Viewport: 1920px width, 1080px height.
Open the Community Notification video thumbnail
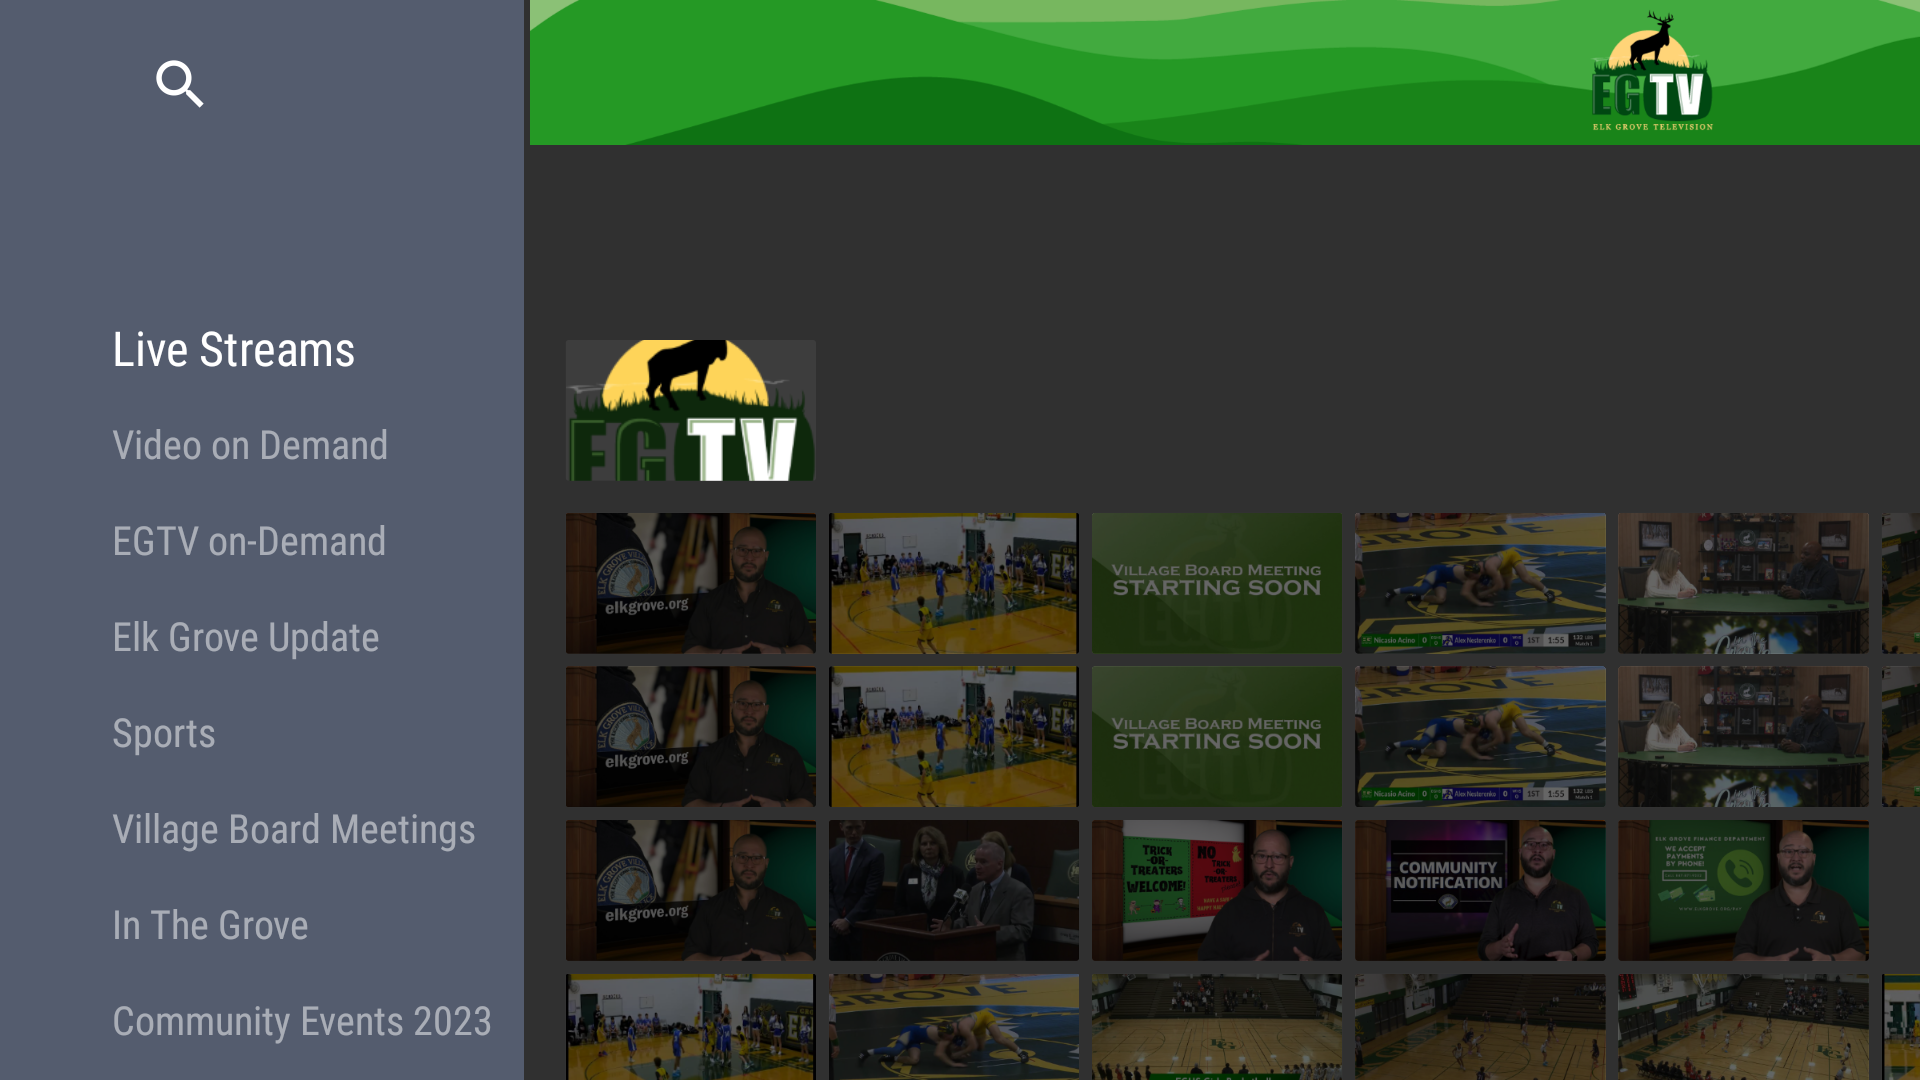(1479, 889)
